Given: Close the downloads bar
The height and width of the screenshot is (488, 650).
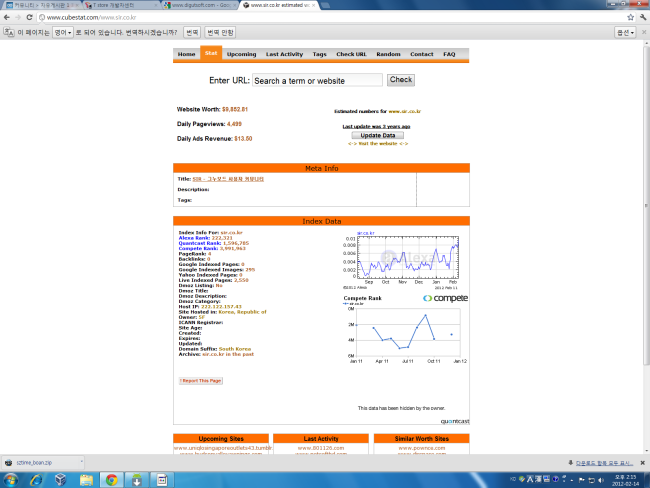Looking at the screenshot, I should [x=643, y=463].
